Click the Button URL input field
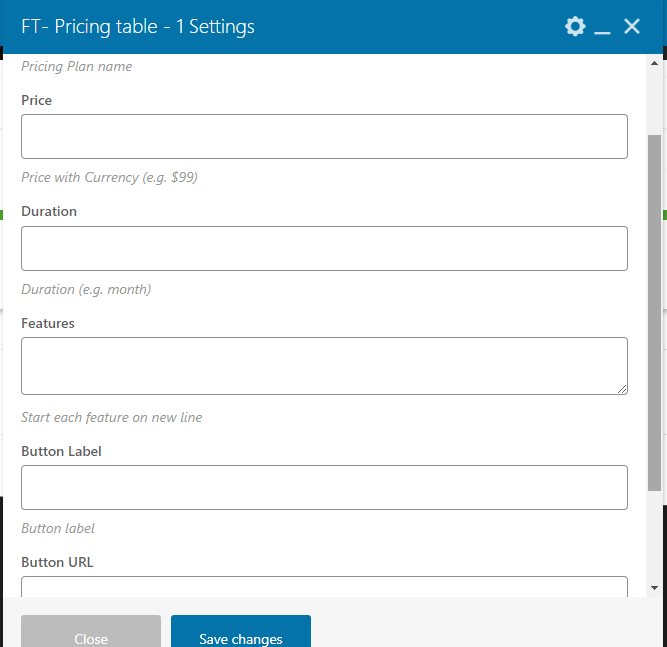This screenshot has height=647, width=667. 324,587
